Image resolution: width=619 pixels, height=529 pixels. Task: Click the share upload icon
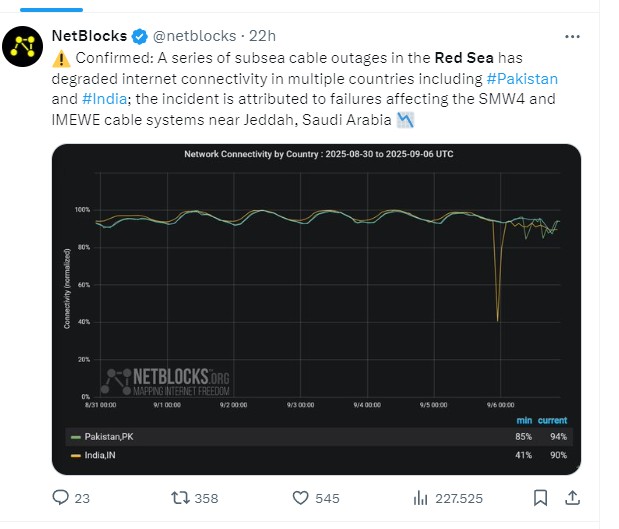[573, 497]
